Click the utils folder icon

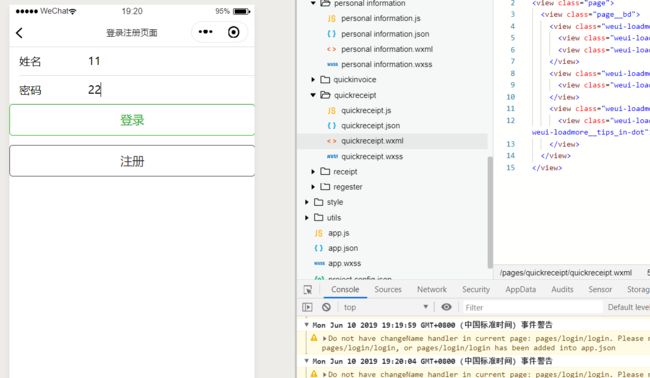(x=318, y=217)
